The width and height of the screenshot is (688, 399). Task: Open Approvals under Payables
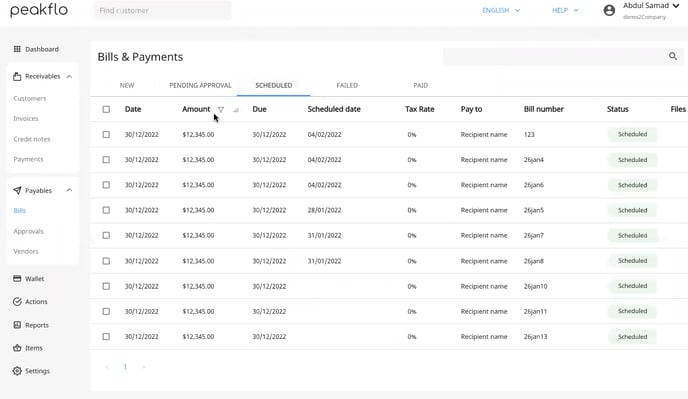(x=29, y=231)
